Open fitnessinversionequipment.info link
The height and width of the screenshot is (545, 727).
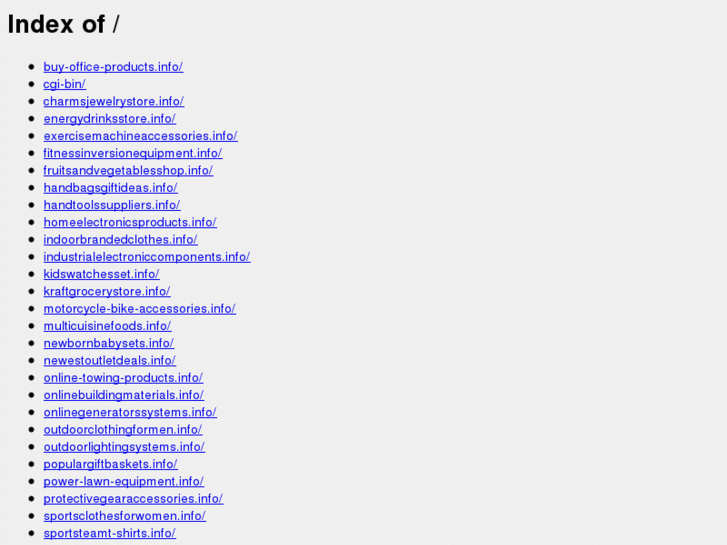[133, 153]
